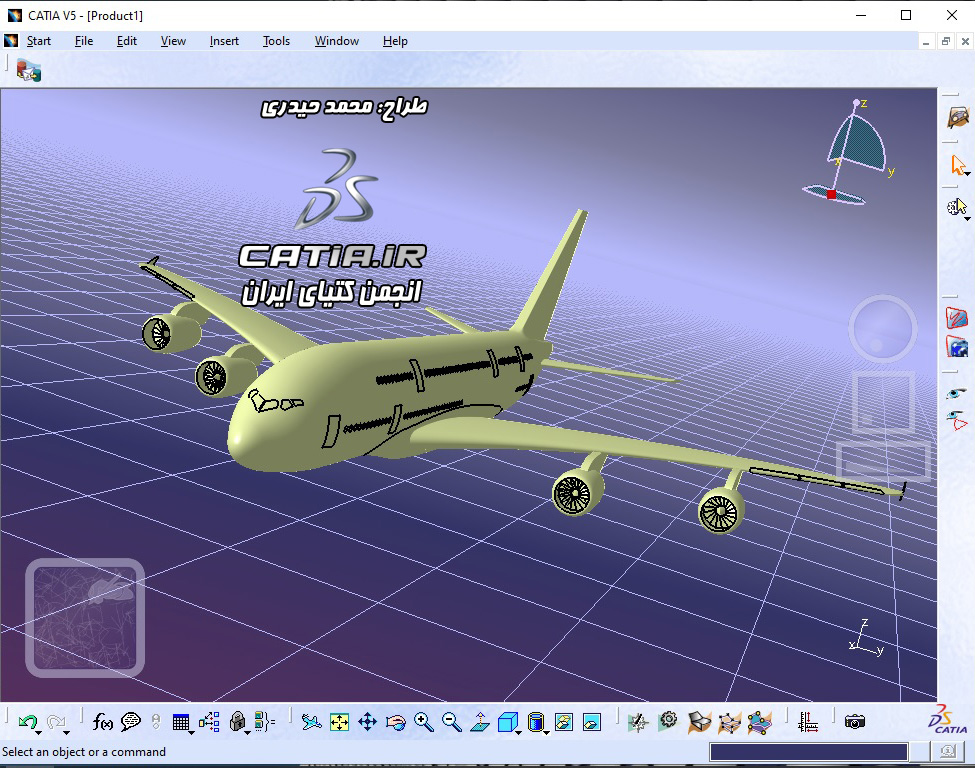Click the Comment speech bubble icon
Viewport: 975px width, 768px height.
coord(131,721)
